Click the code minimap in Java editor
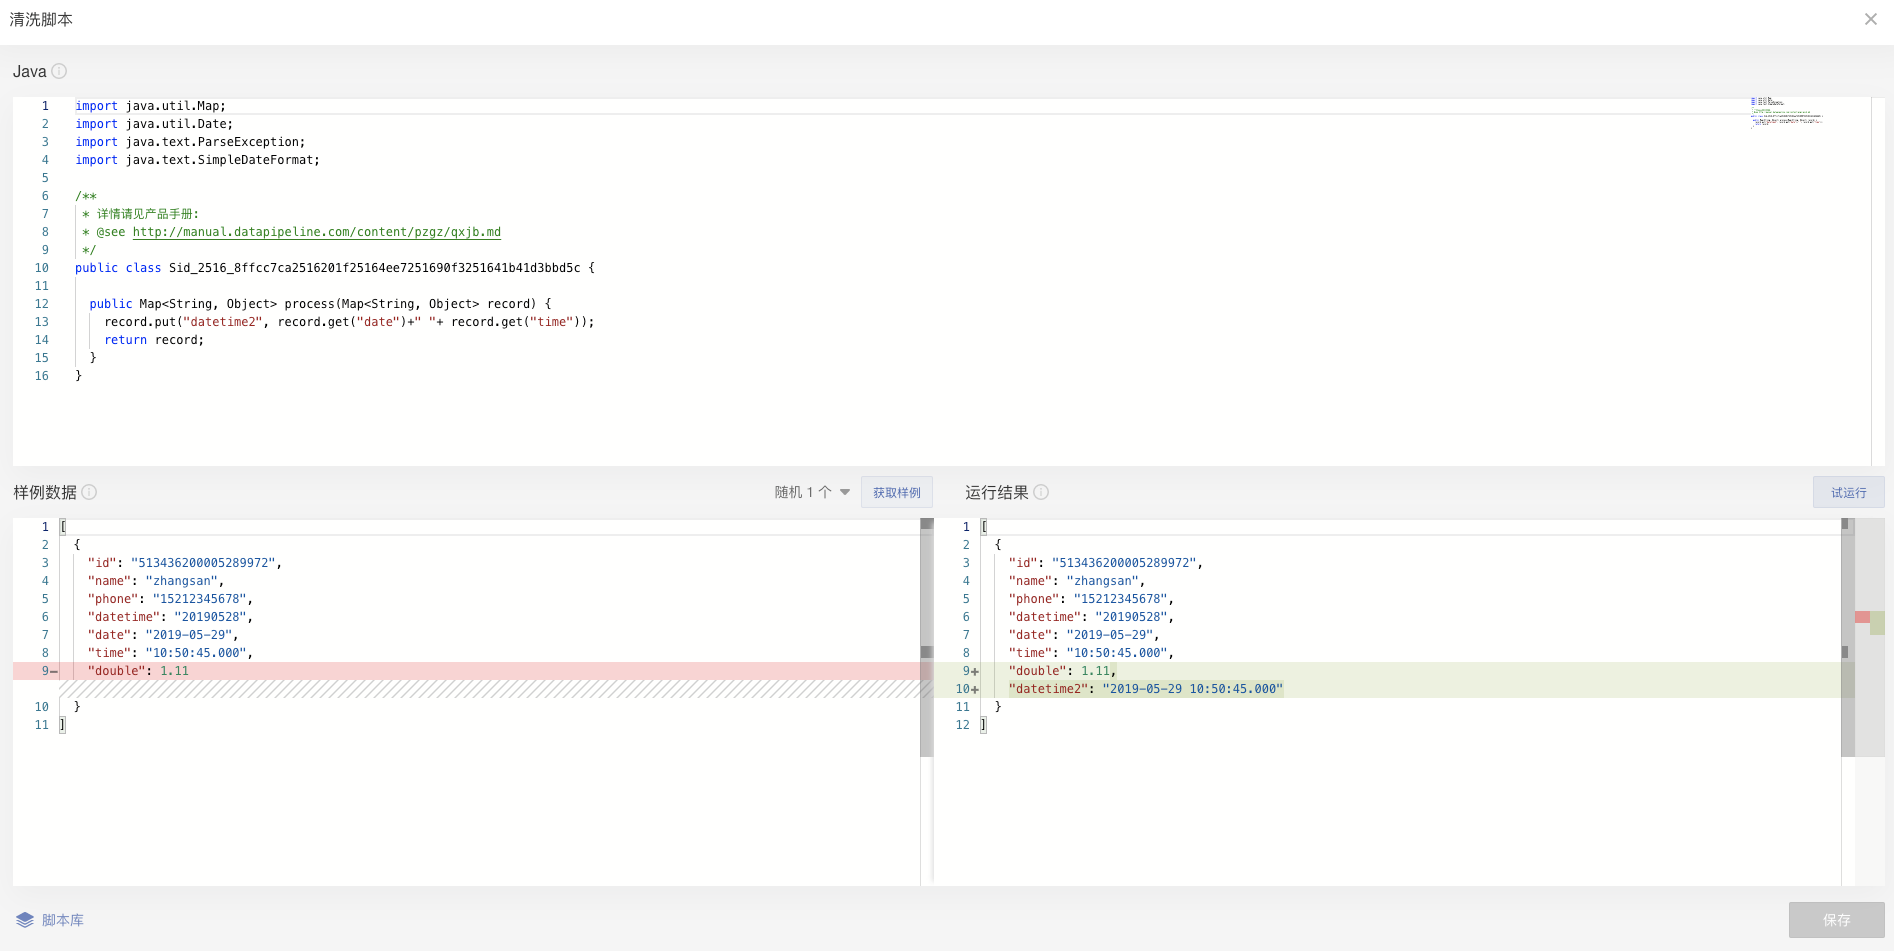Screen dimensions: 1894x951 point(1786,112)
